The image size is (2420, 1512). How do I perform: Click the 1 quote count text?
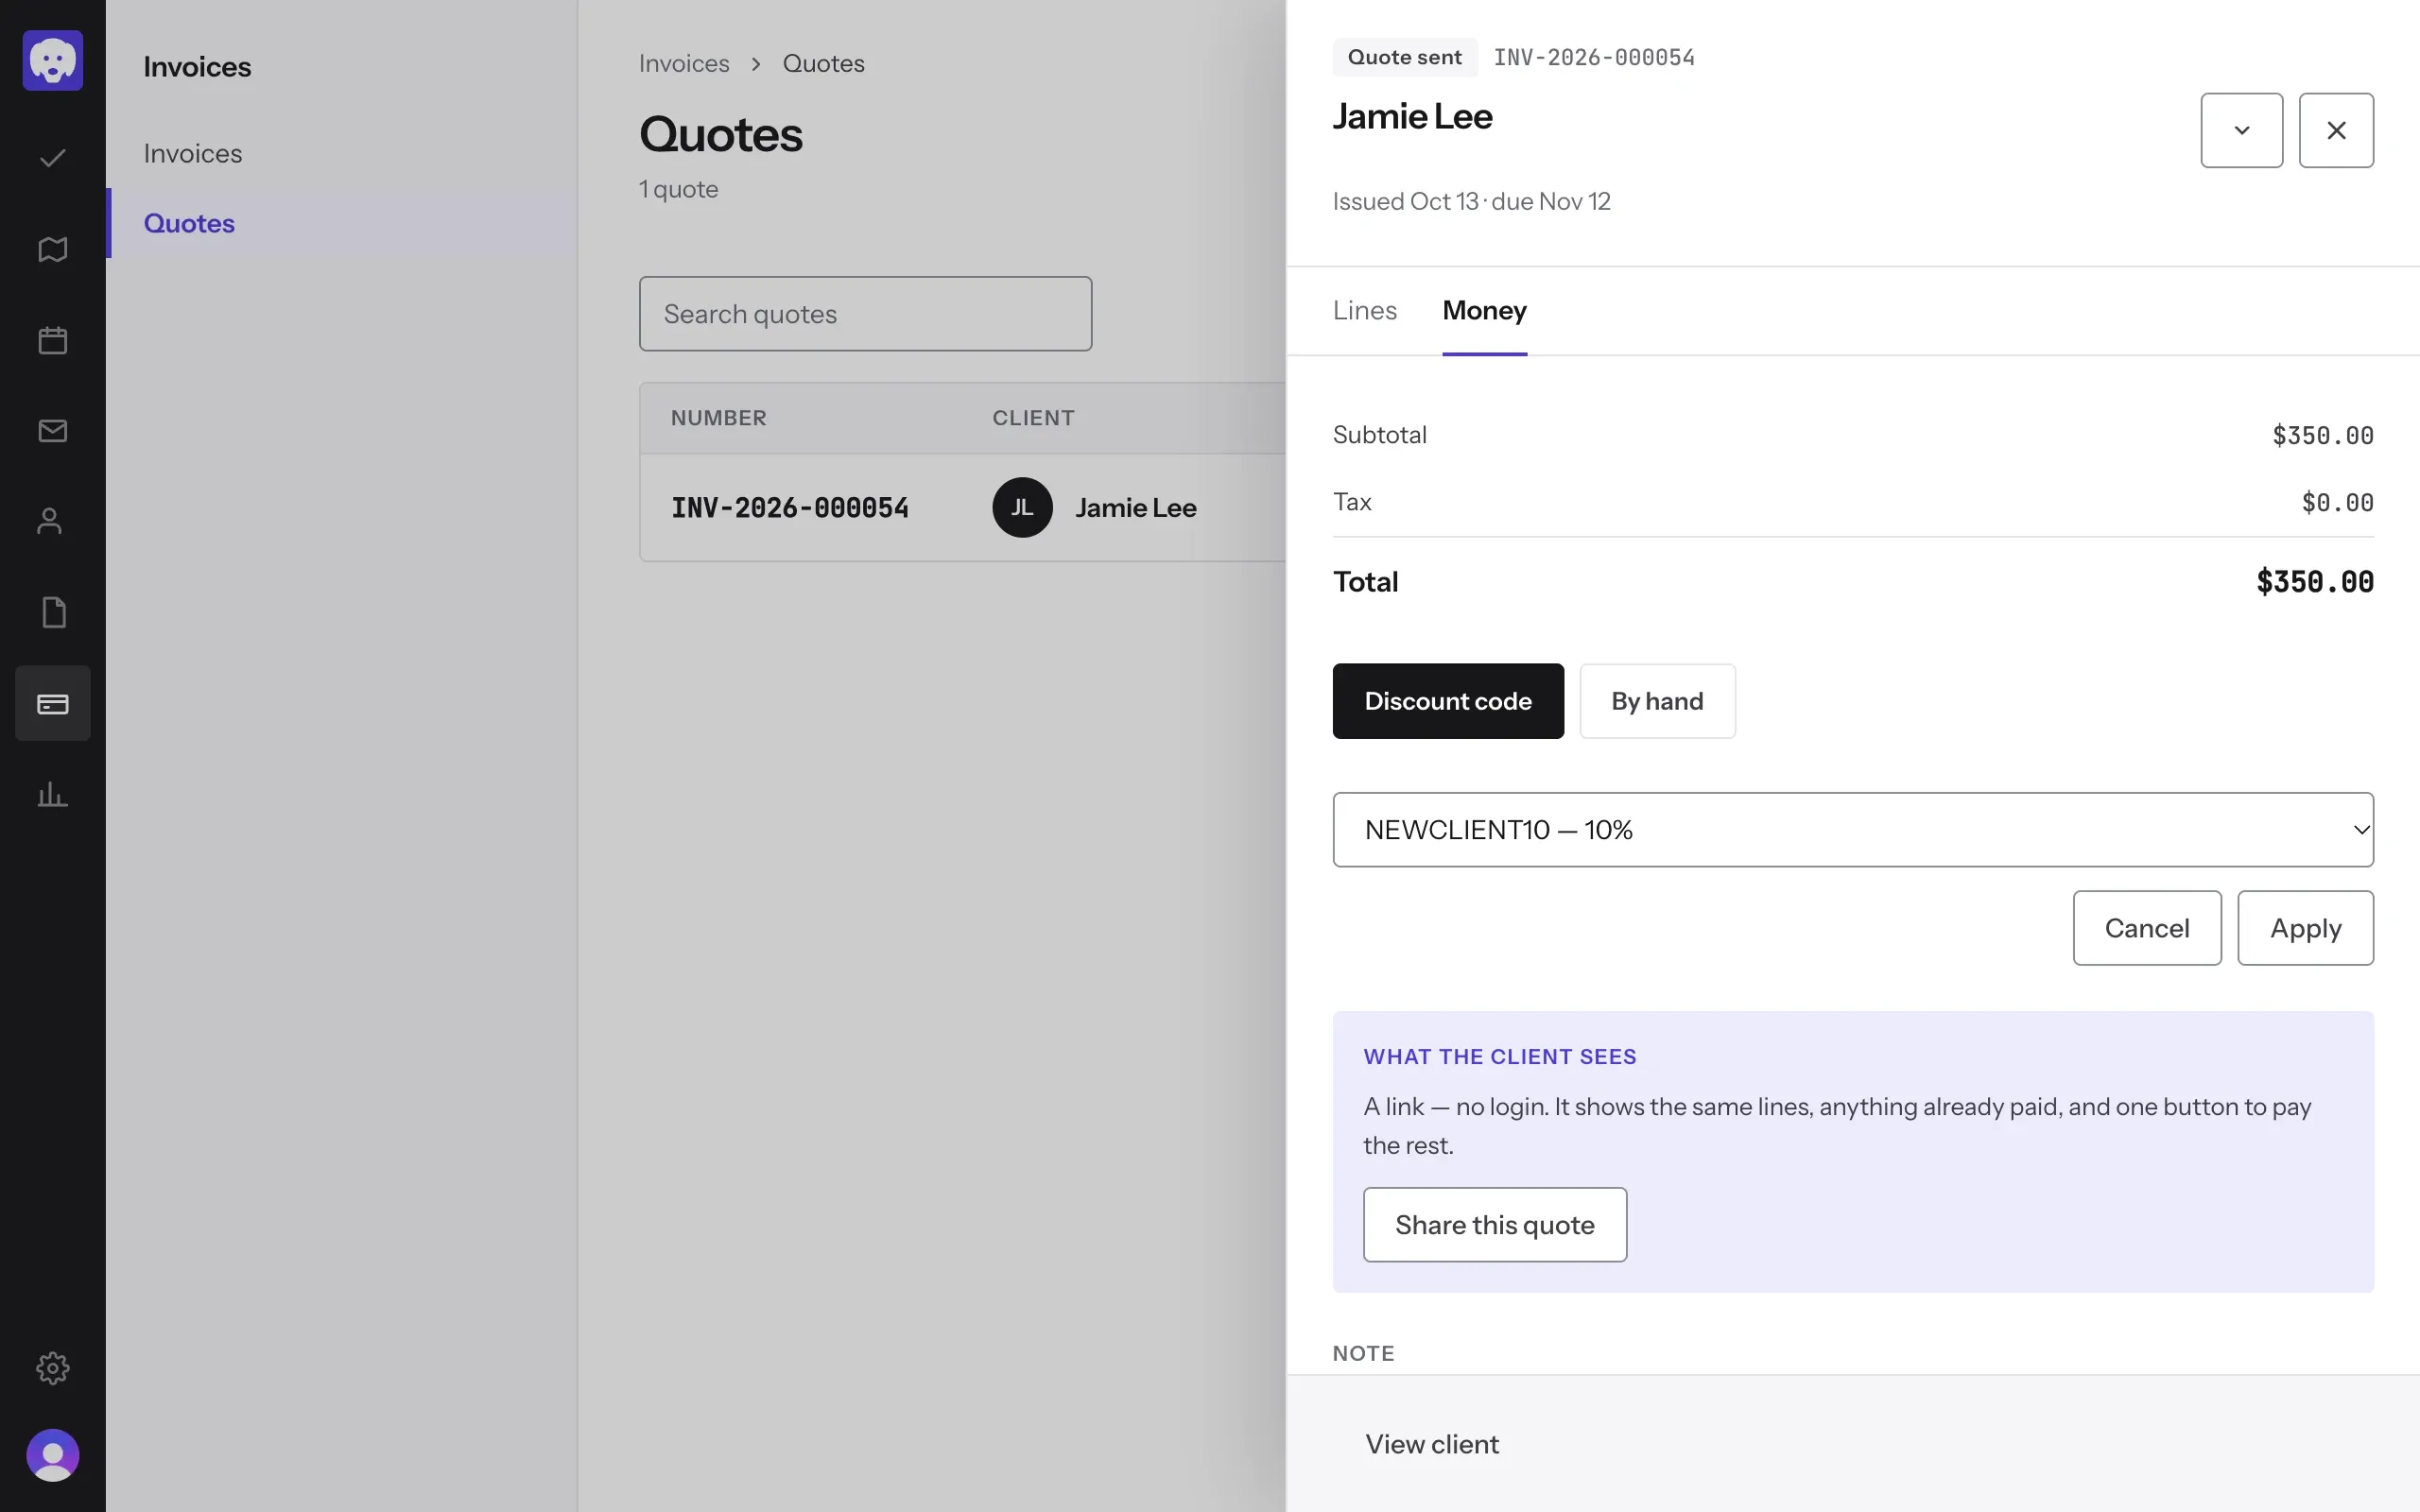[x=678, y=189]
